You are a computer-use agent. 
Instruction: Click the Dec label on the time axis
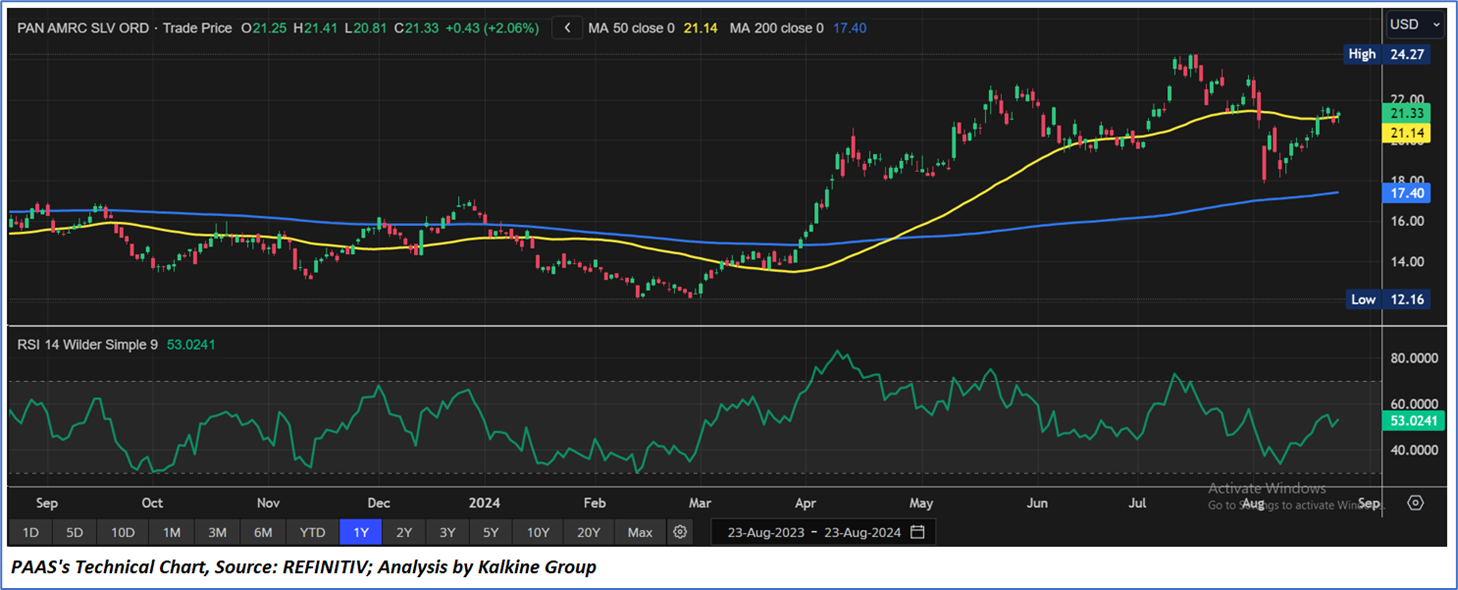coord(379,503)
